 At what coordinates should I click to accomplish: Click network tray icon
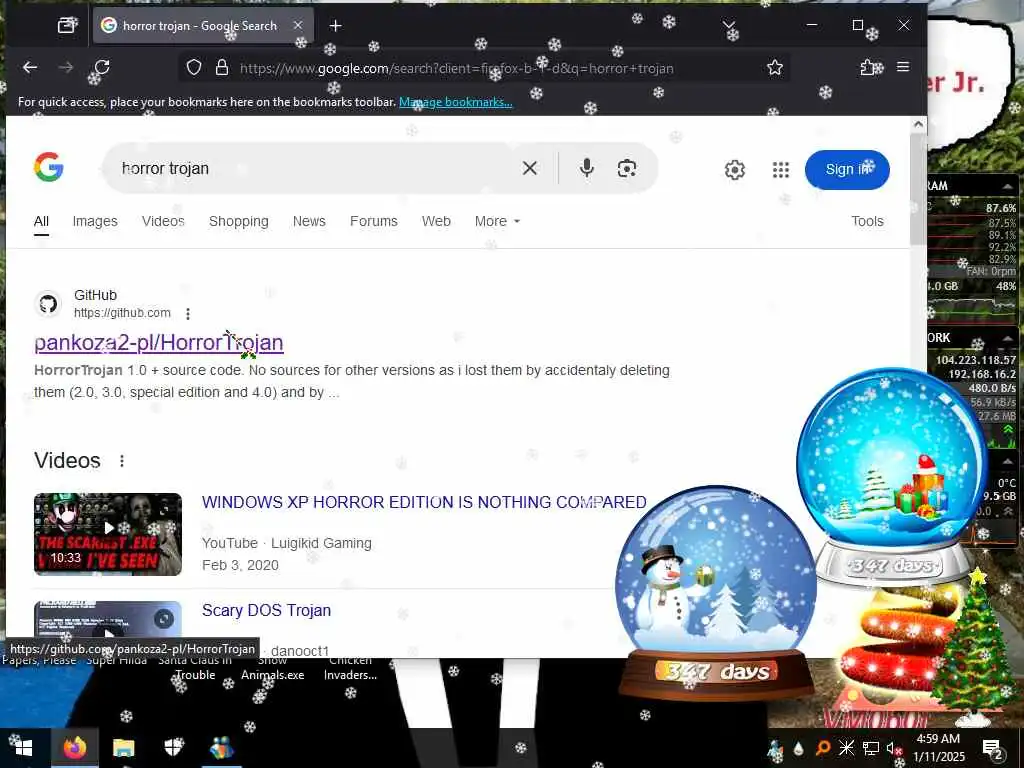[x=871, y=748]
